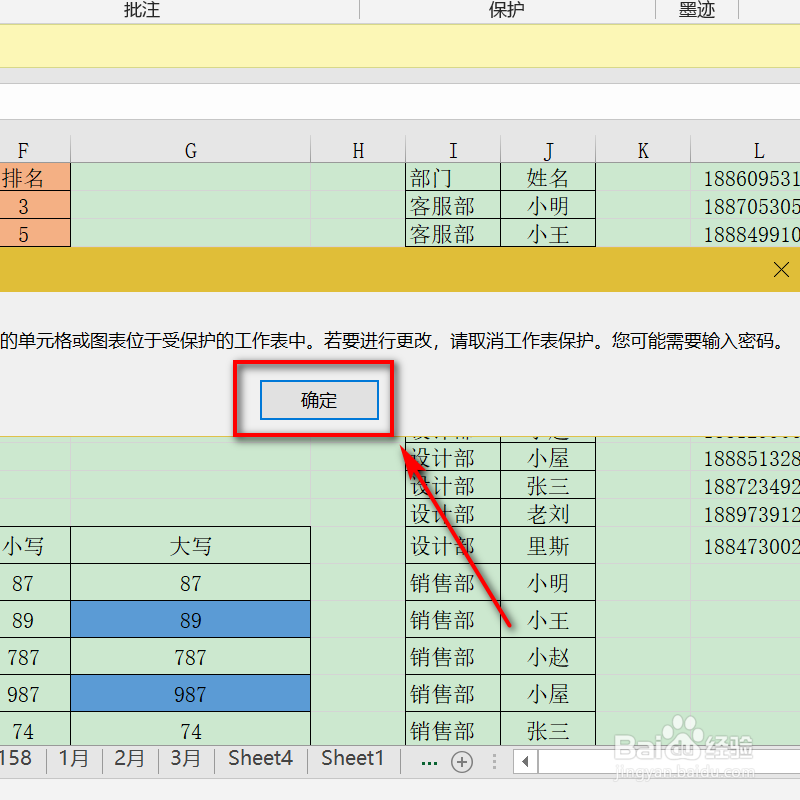Click the 保护 ribbon group label
This screenshot has width=800, height=800.
tap(506, 10)
